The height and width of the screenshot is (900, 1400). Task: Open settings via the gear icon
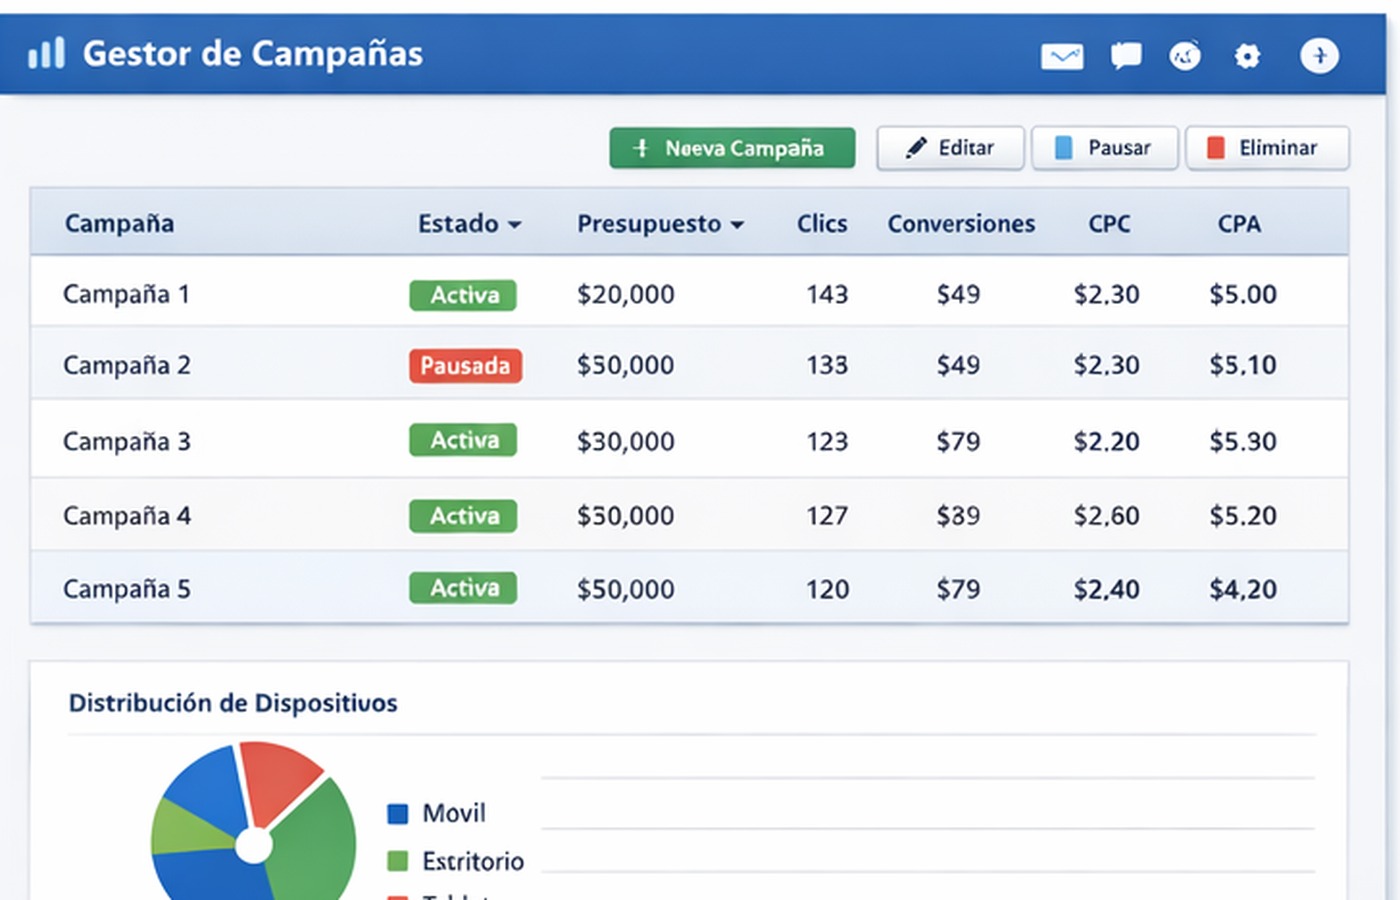[1247, 57]
